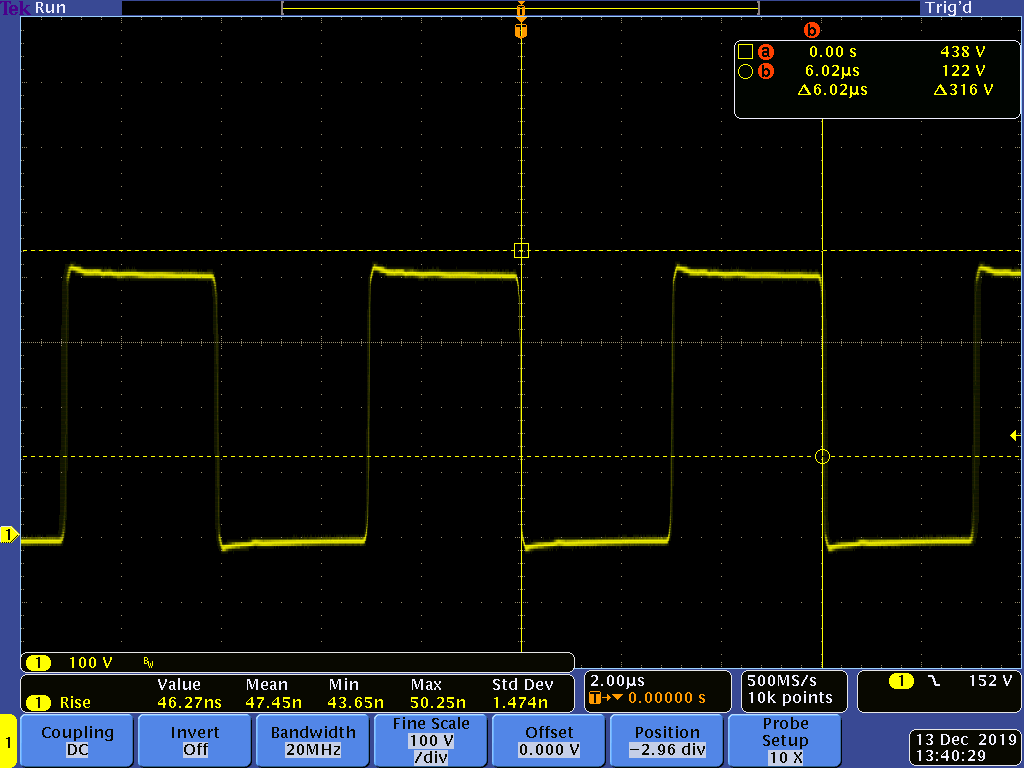Click the trigger level arrow at right edge
Image resolution: width=1024 pixels, height=768 pixels.
[1015, 435]
